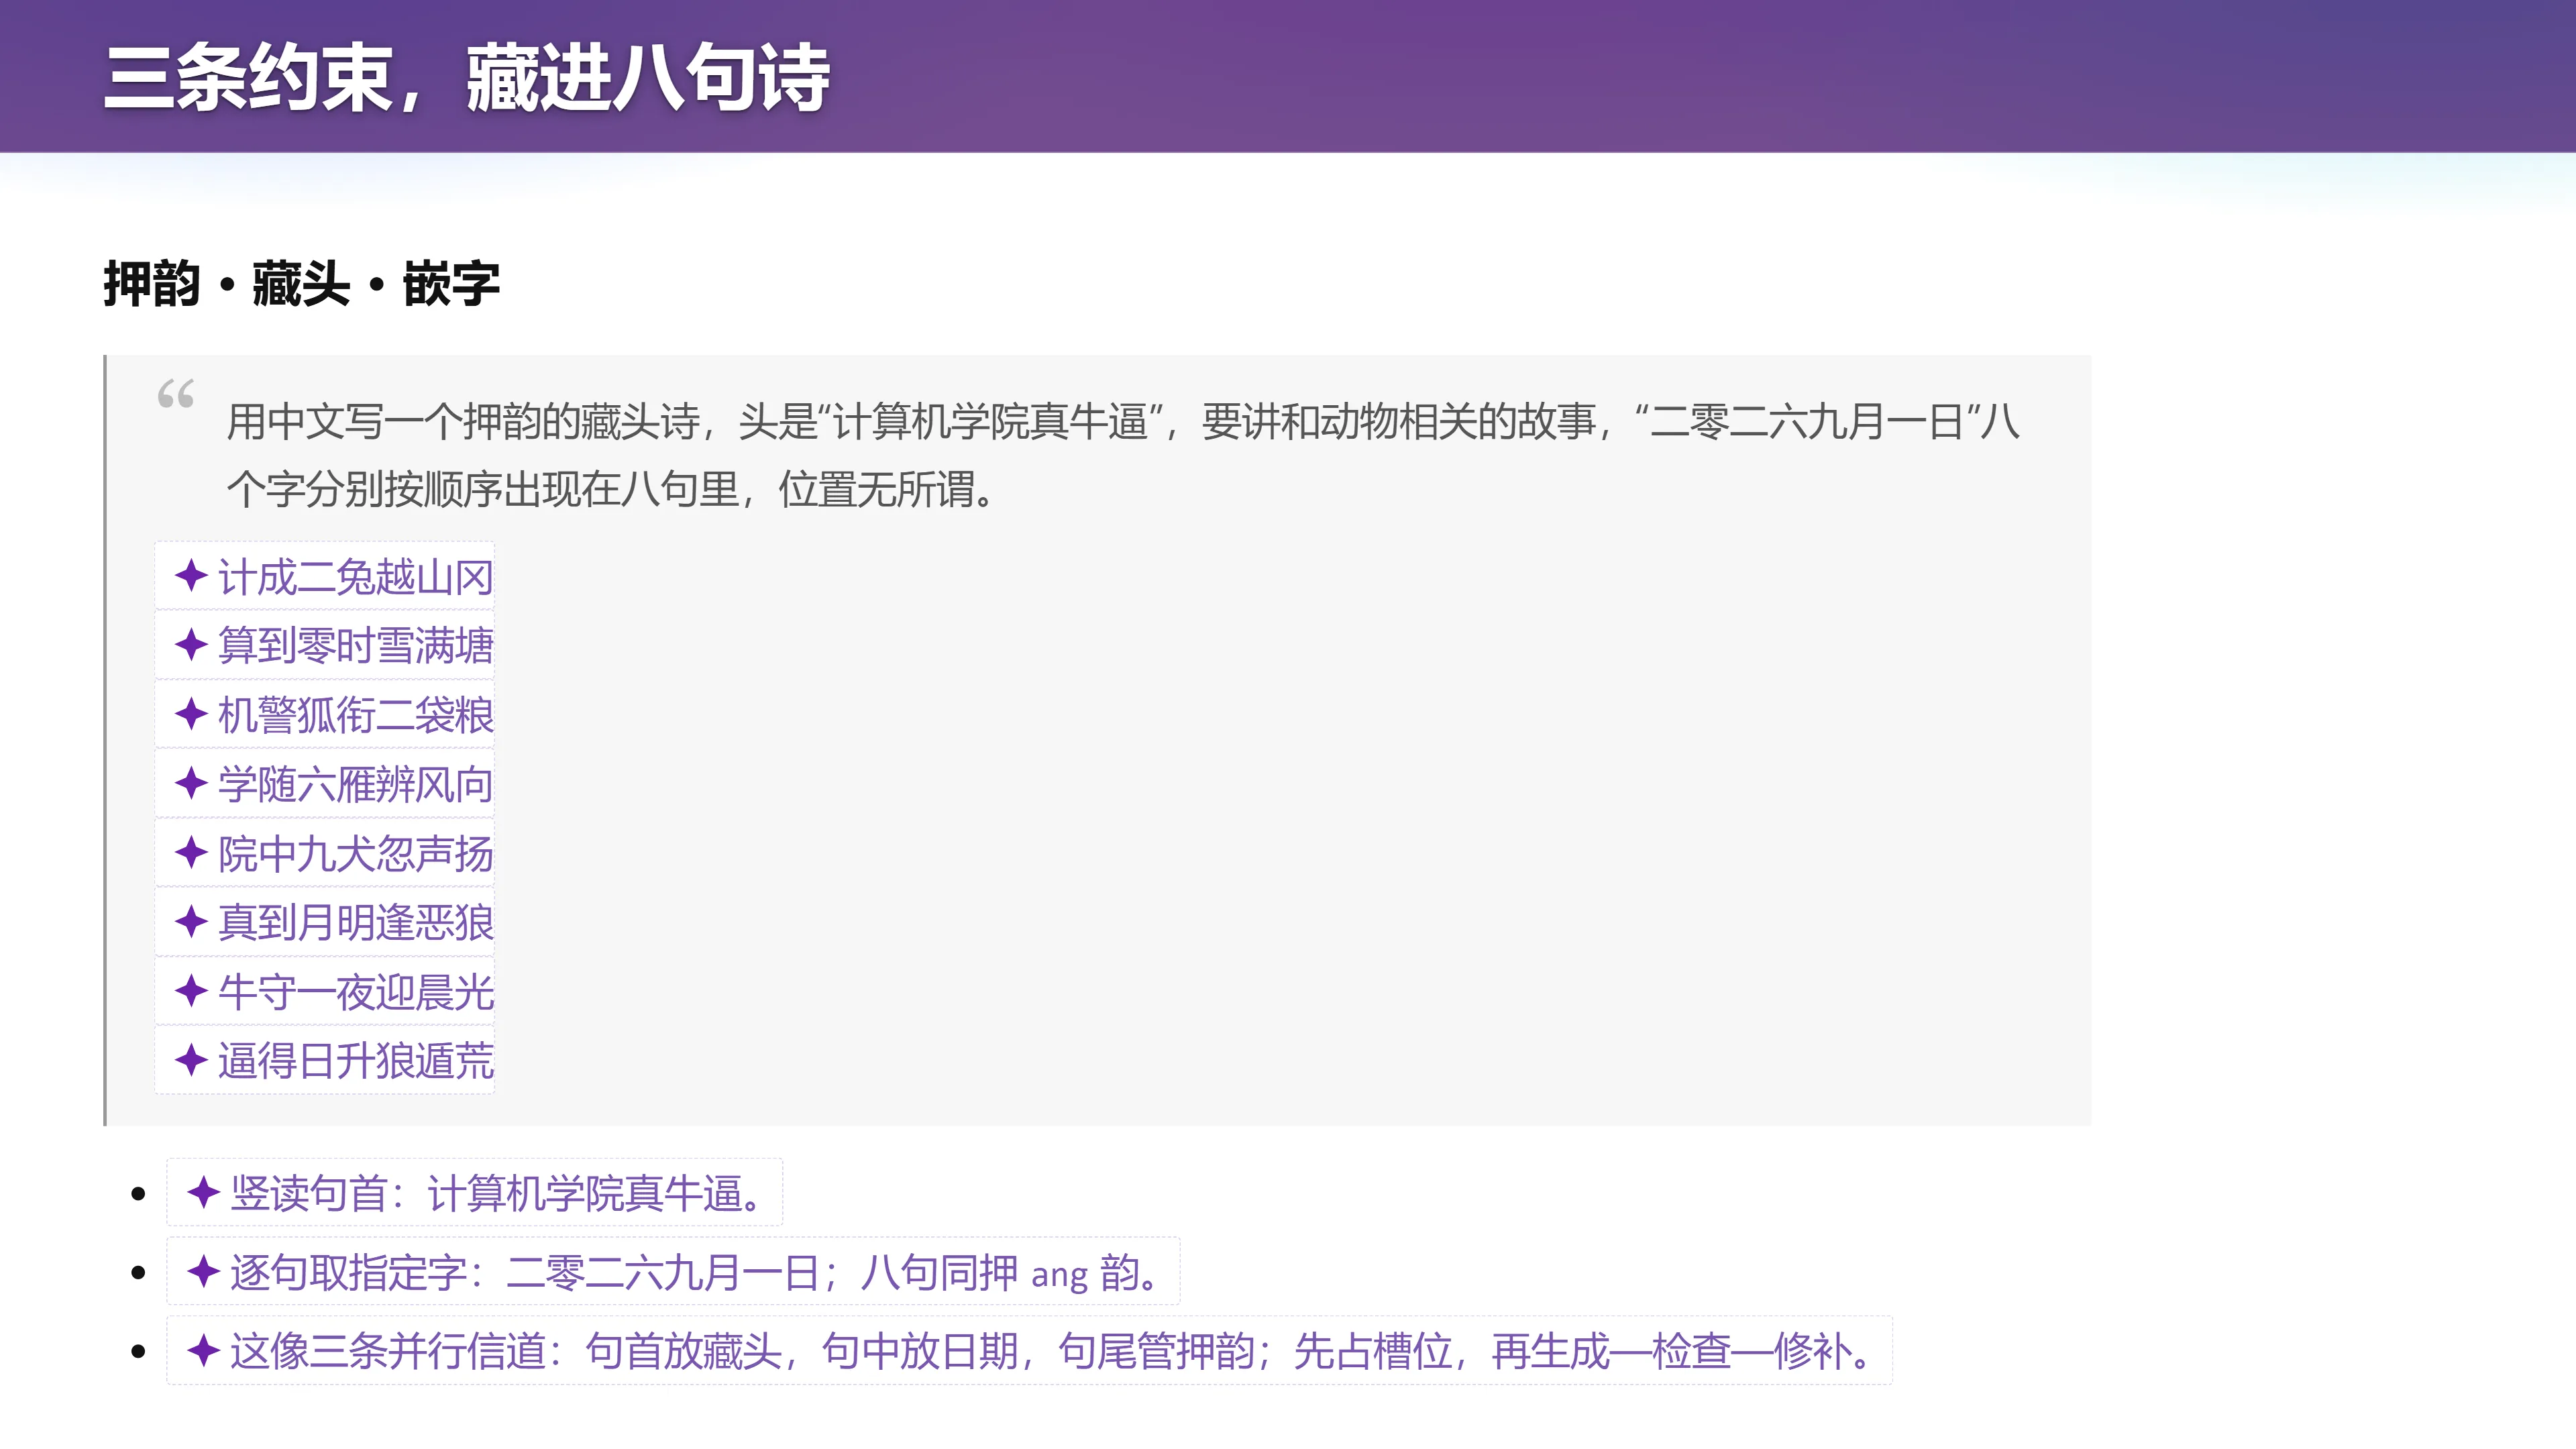
Task: Click the slide title 三条约束，藏进八句诗
Action: pos(467,77)
